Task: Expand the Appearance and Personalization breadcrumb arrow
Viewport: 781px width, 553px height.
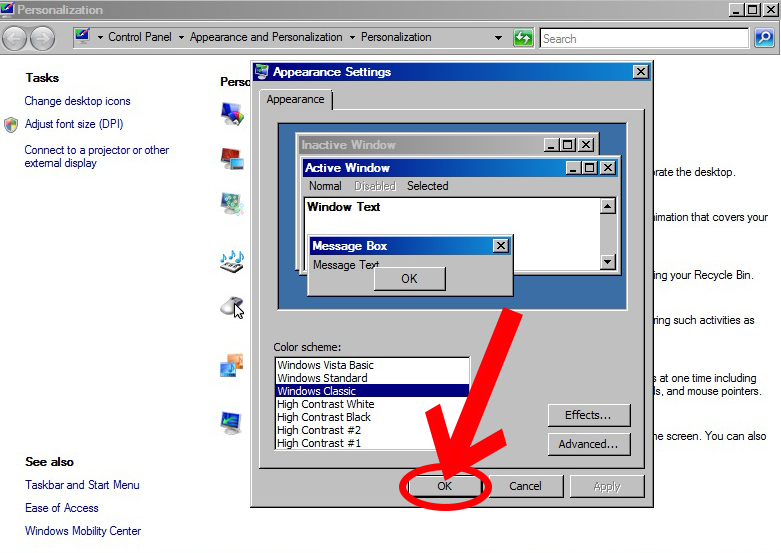Action: (352, 37)
